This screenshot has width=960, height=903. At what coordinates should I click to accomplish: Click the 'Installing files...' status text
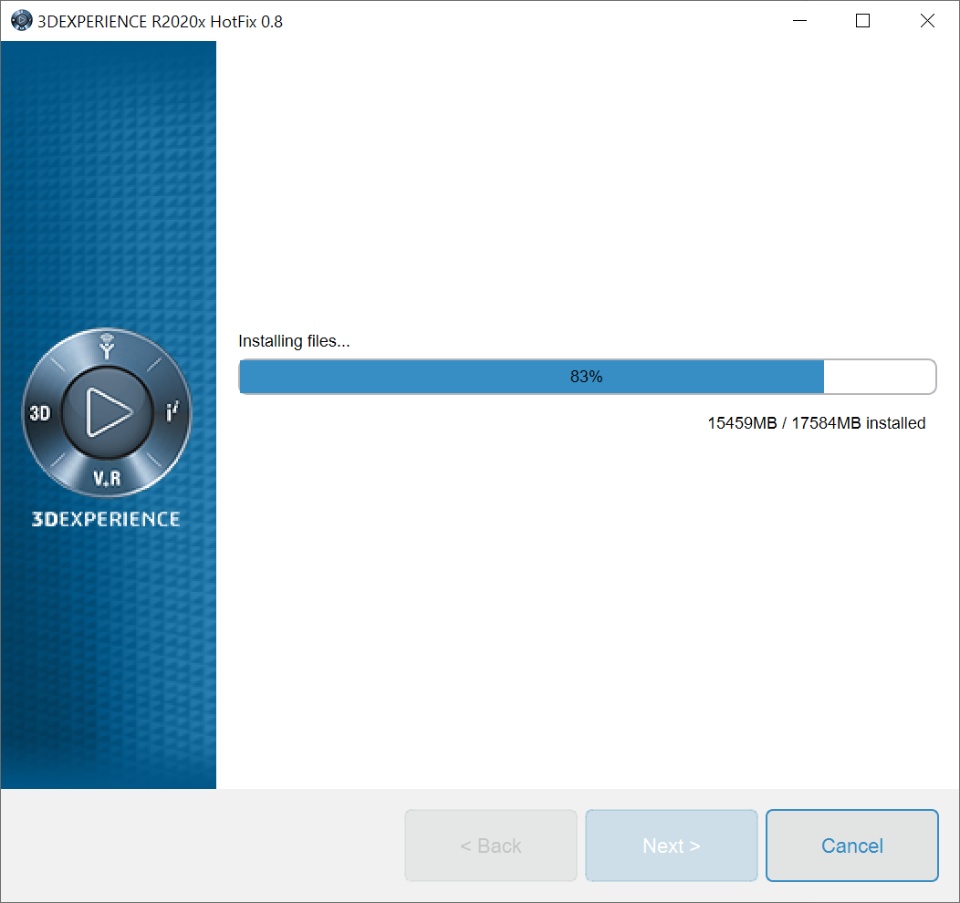point(294,341)
